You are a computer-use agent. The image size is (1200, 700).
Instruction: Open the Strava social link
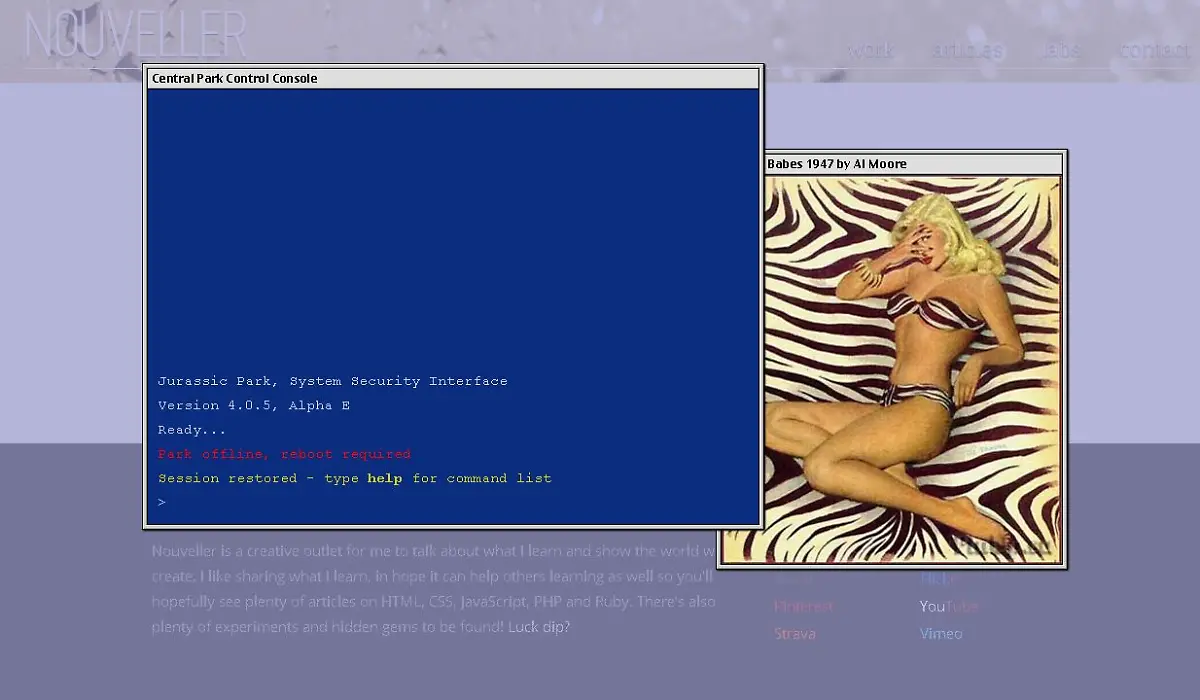coord(795,633)
